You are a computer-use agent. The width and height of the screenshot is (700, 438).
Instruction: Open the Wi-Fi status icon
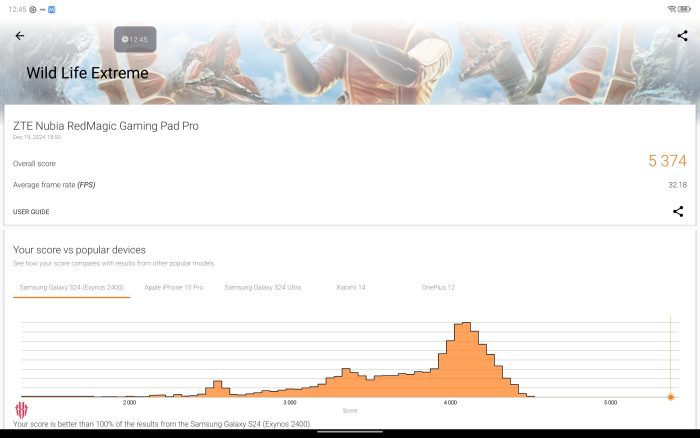point(671,9)
